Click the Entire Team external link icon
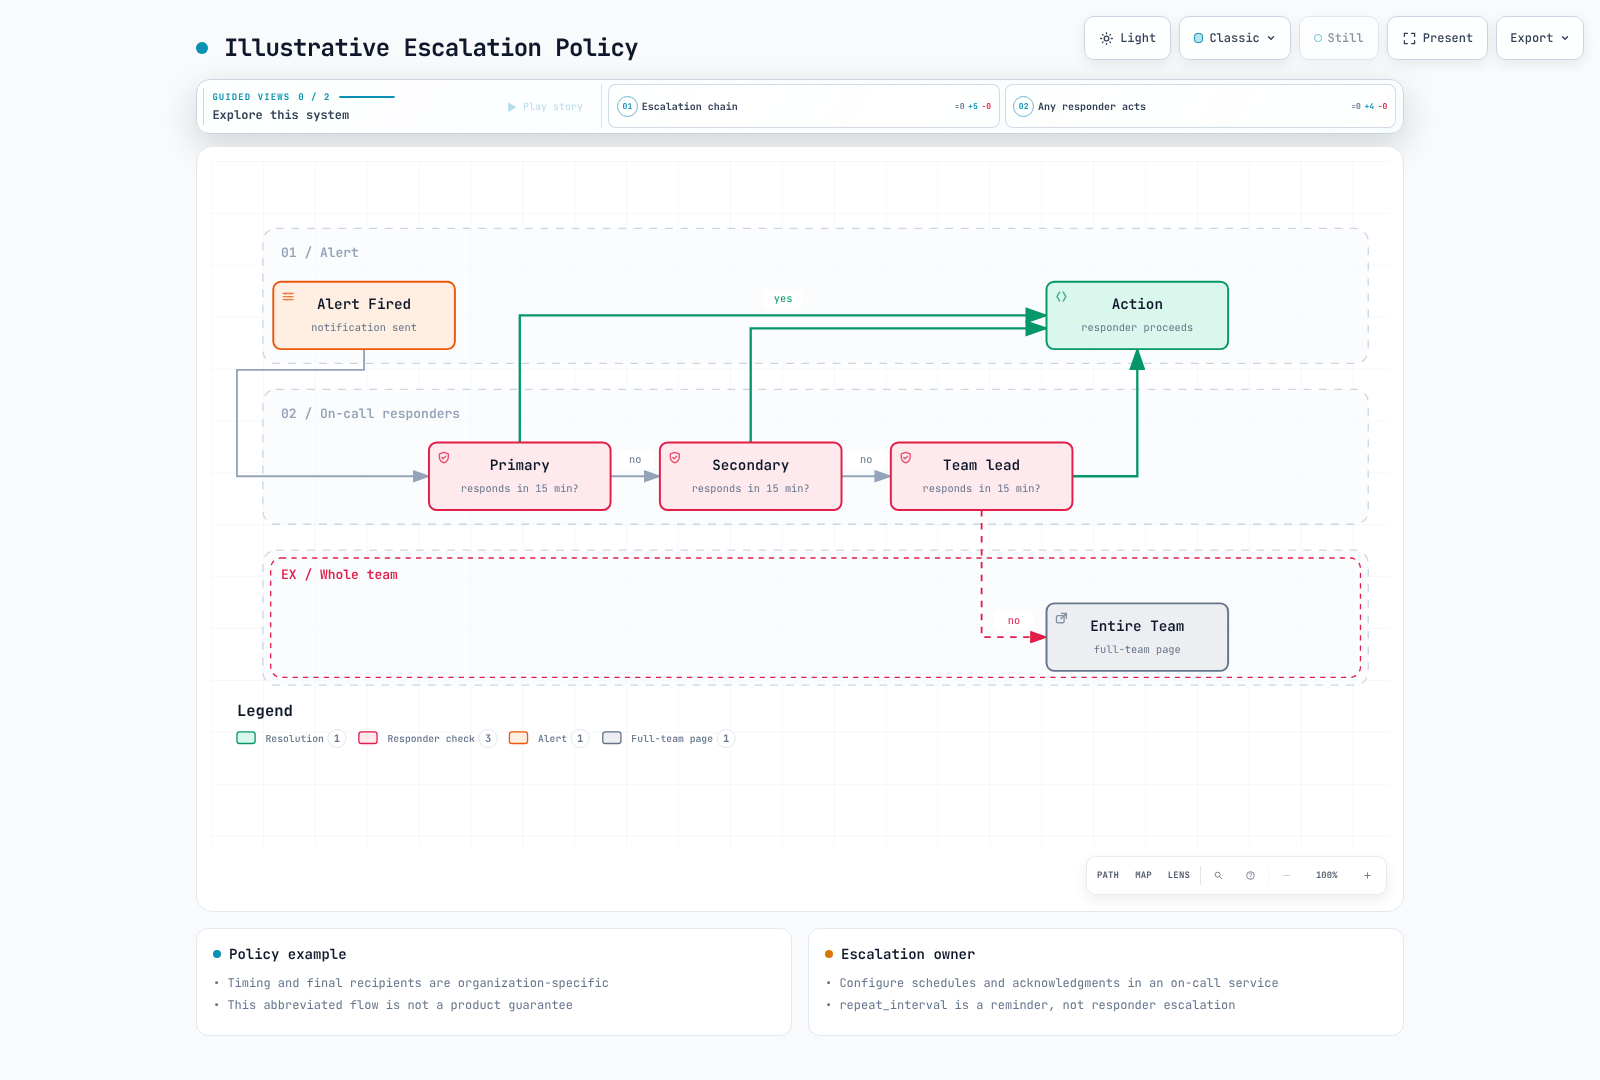The width and height of the screenshot is (1600, 1080). click(1061, 618)
